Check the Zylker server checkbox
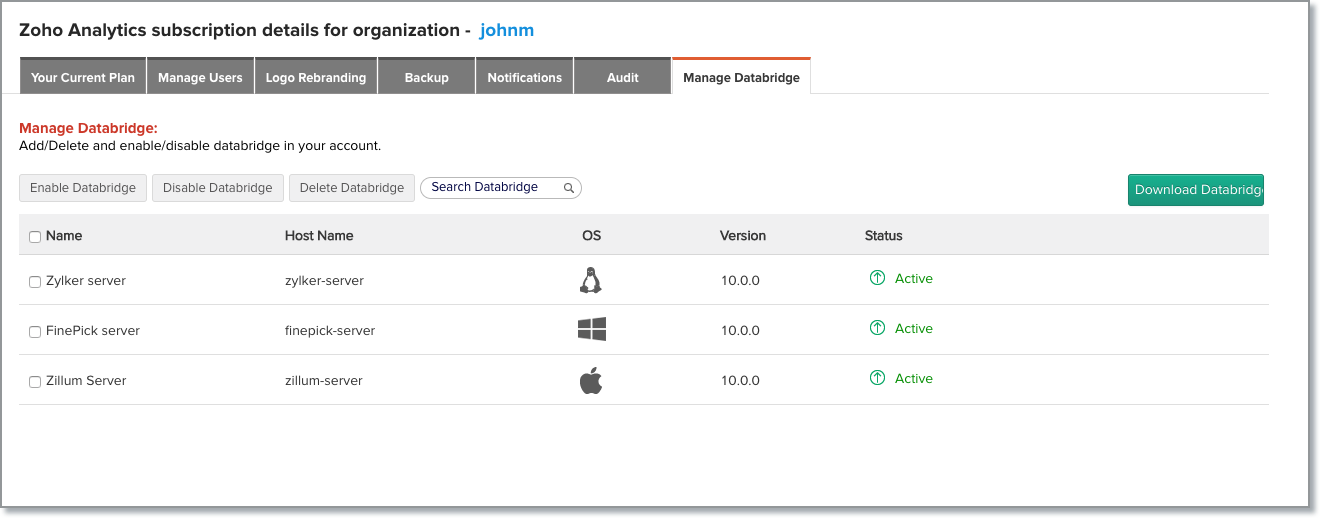 point(35,282)
